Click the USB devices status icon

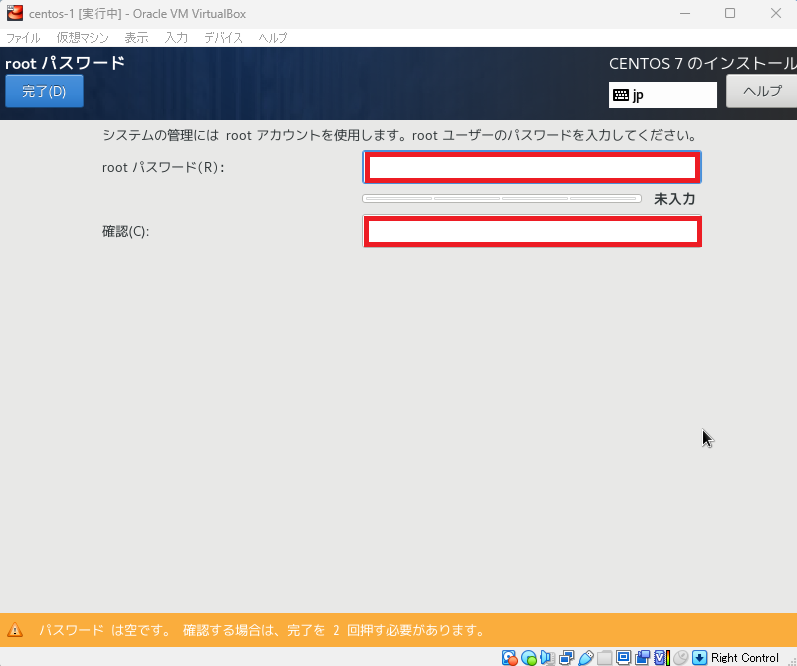click(x=586, y=657)
